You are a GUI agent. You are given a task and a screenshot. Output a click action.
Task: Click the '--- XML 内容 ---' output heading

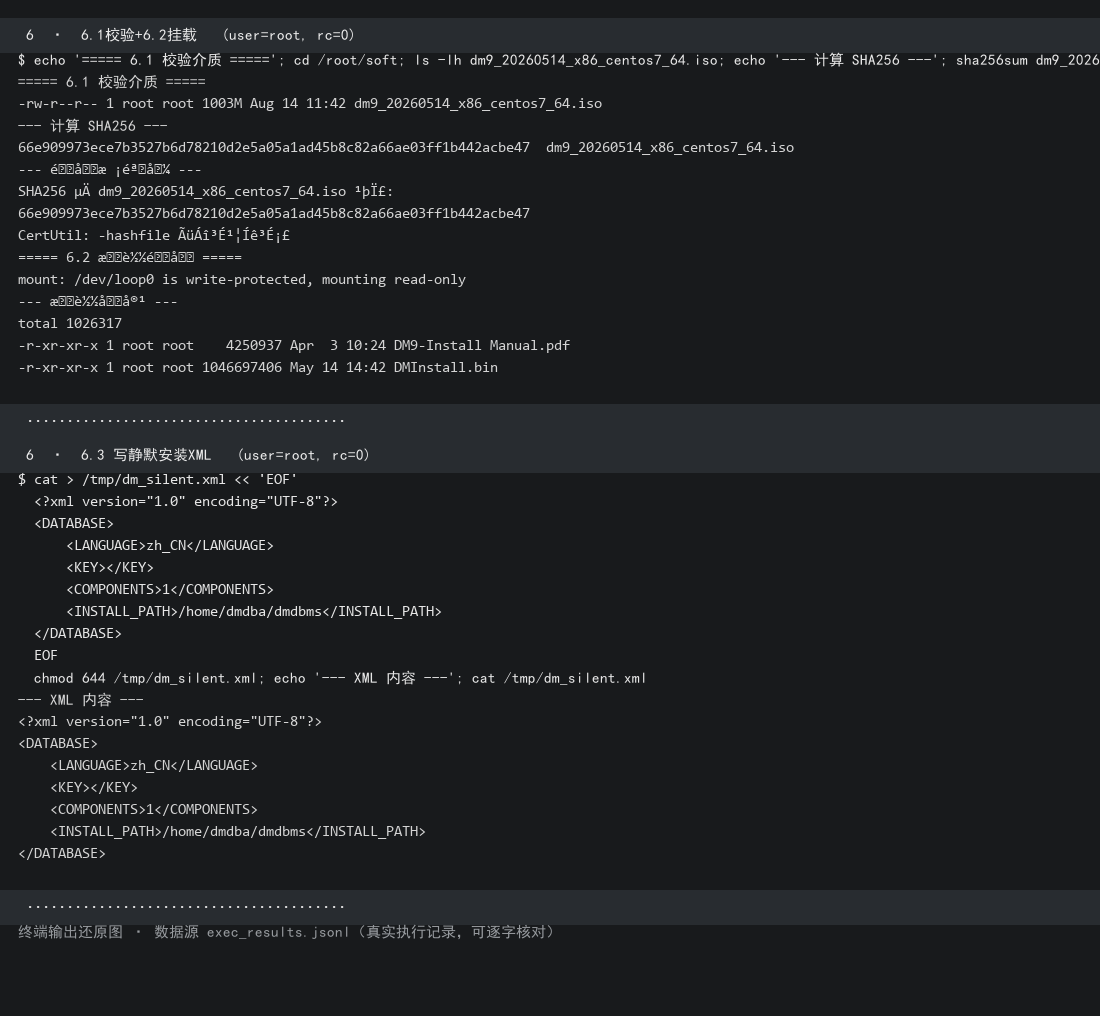point(81,700)
